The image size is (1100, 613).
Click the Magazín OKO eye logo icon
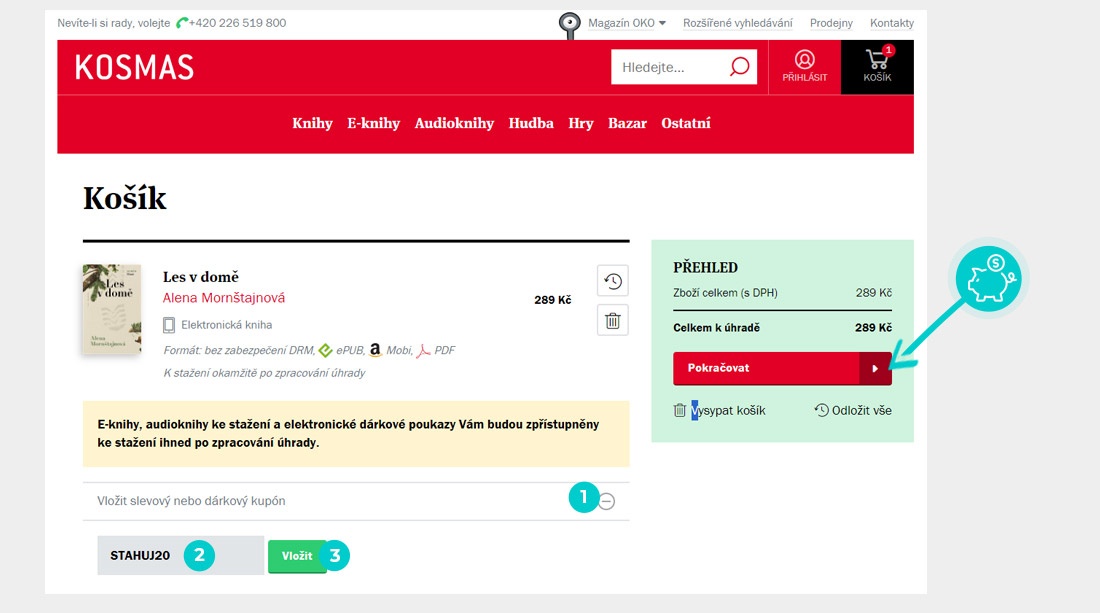pyautogui.click(x=569, y=25)
